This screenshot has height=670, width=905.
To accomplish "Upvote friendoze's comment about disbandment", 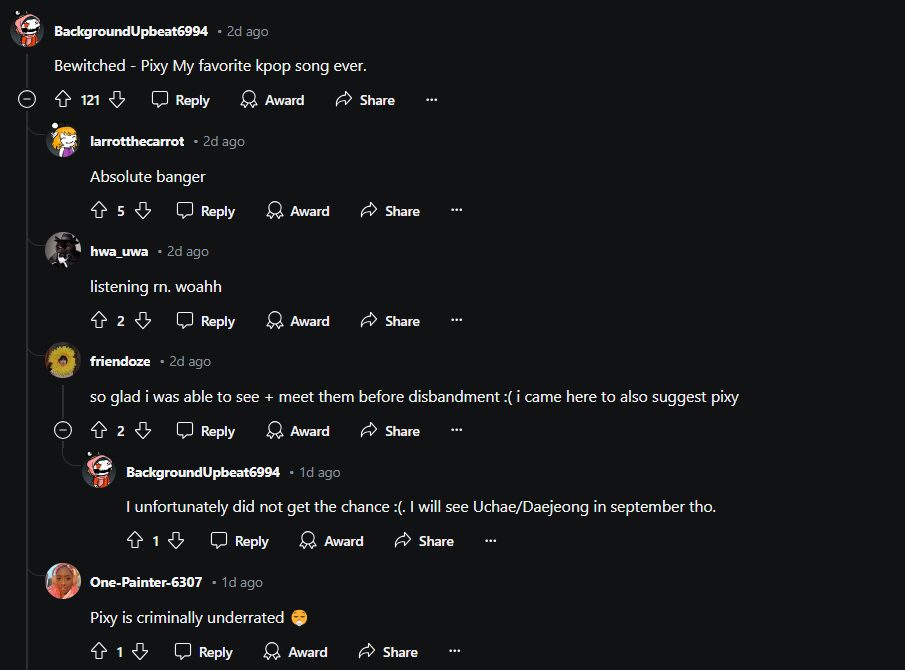I will 99,431.
